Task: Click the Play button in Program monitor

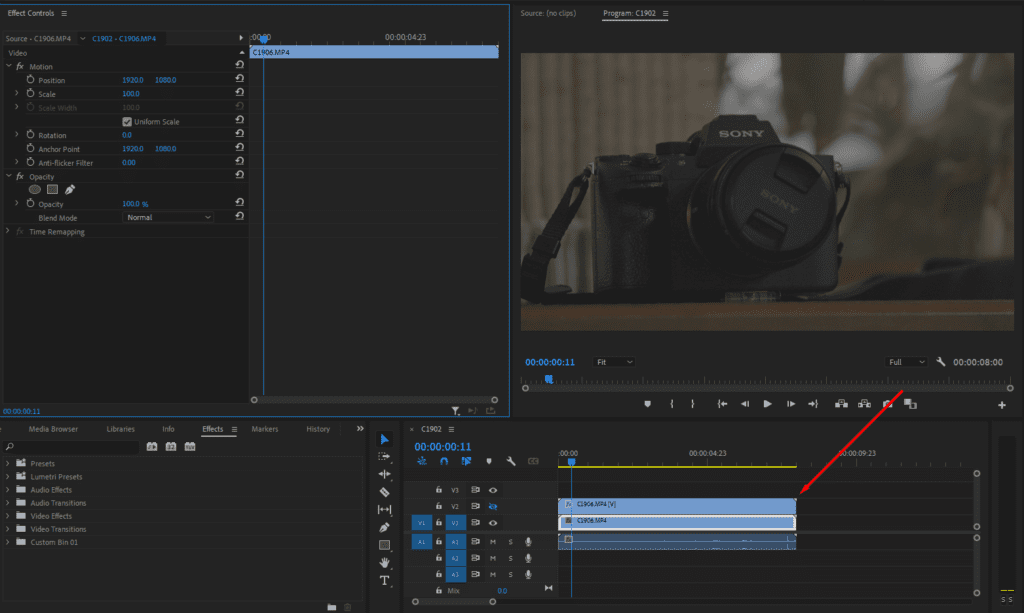Action: [767, 404]
